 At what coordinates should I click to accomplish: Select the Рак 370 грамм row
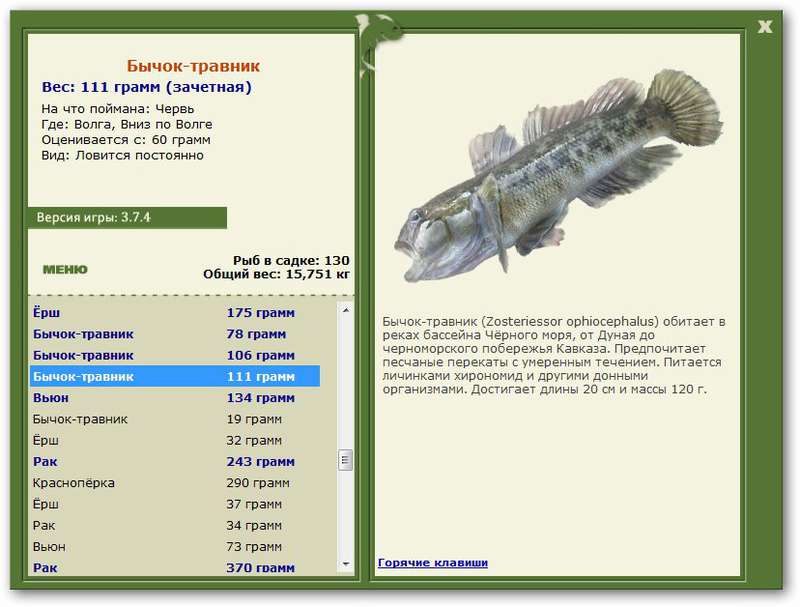point(175,567)
